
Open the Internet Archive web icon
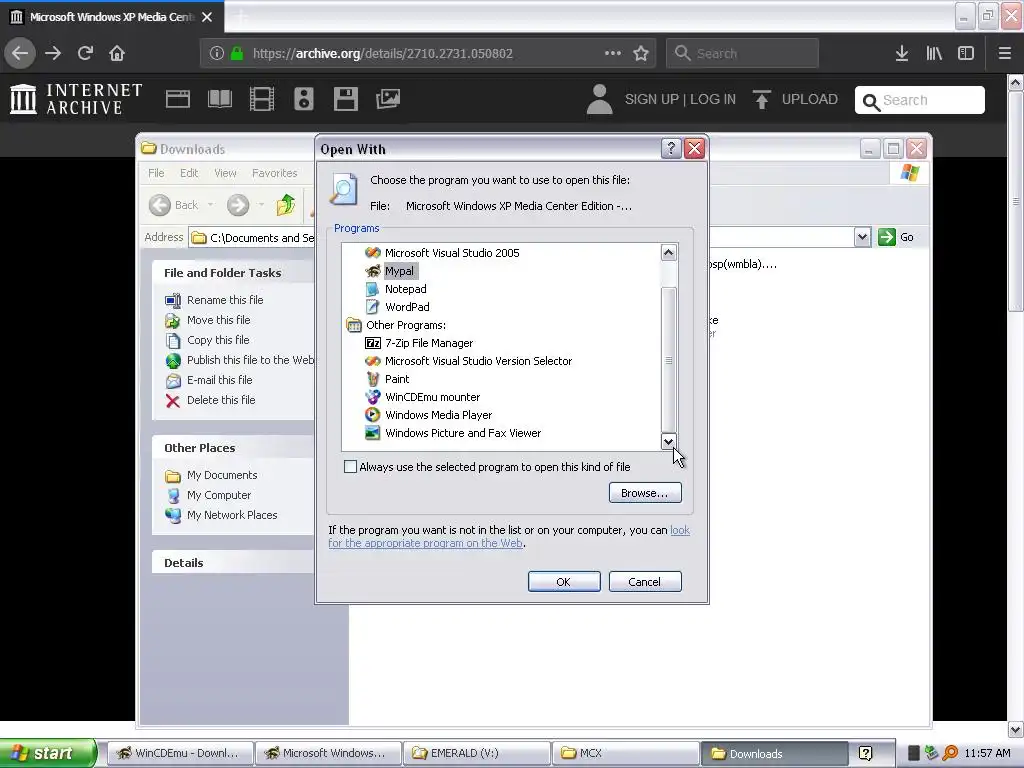point(178,99)
